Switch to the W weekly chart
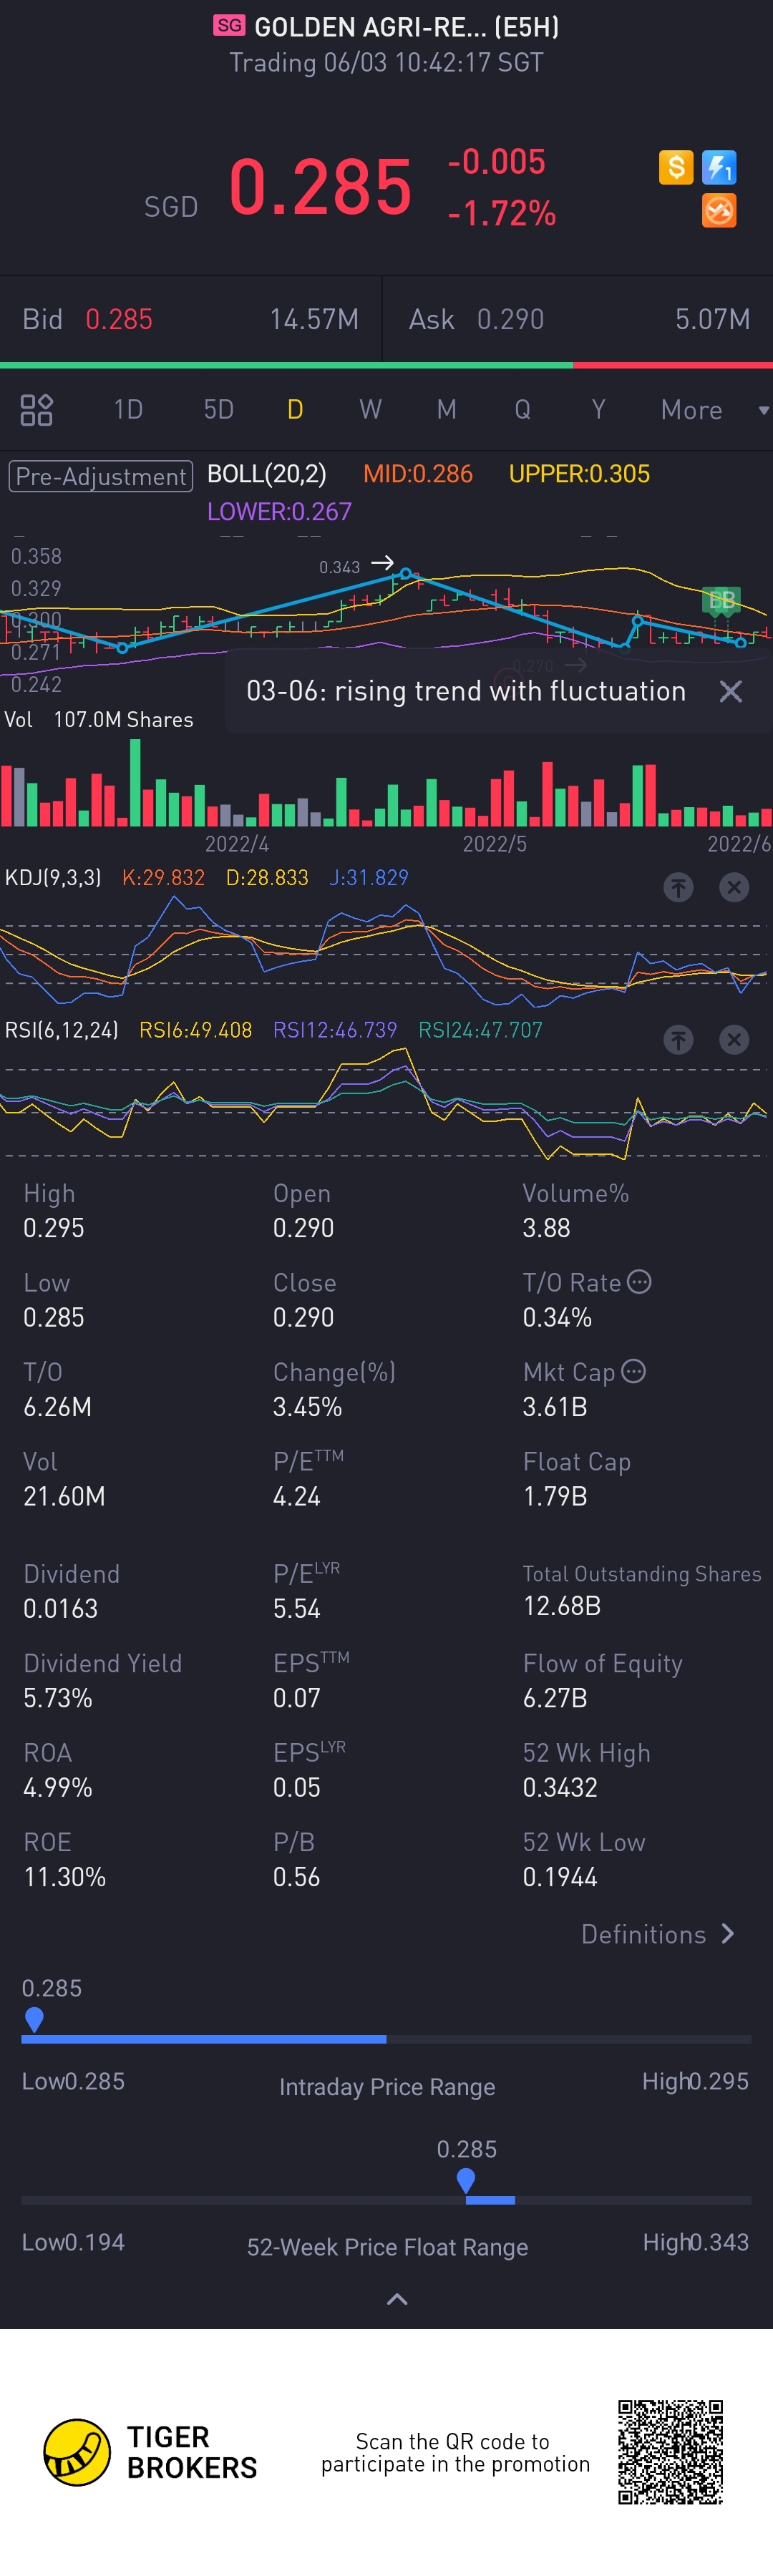 click(370, 410)
